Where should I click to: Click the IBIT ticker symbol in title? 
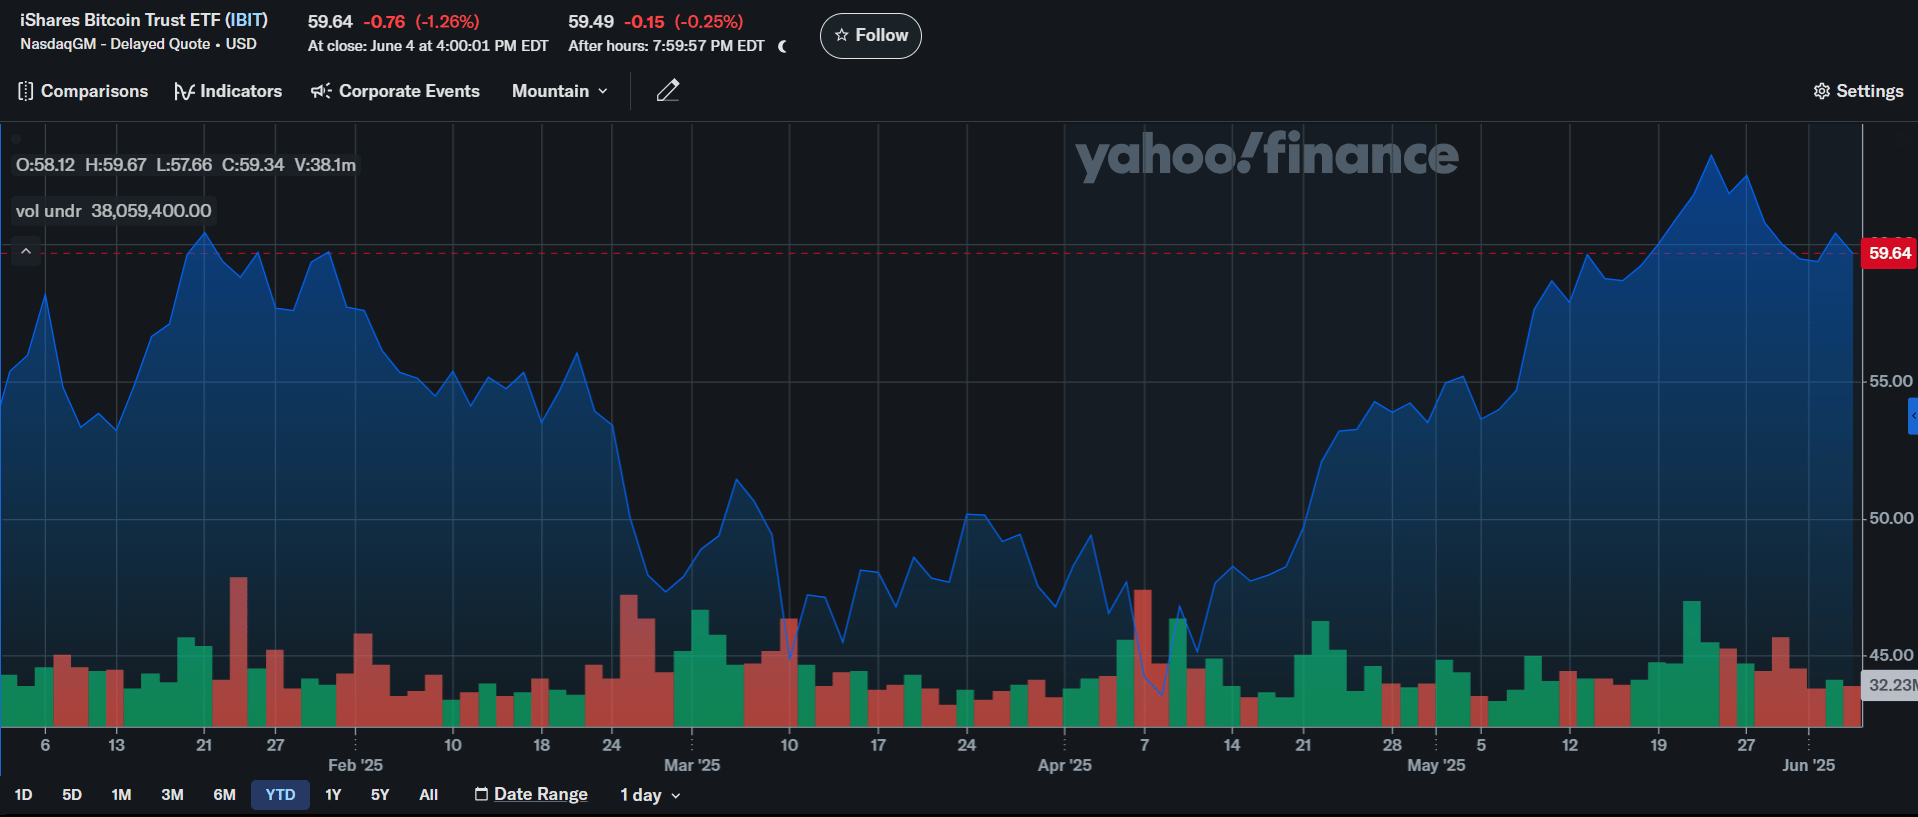click(x=246, y=20)
